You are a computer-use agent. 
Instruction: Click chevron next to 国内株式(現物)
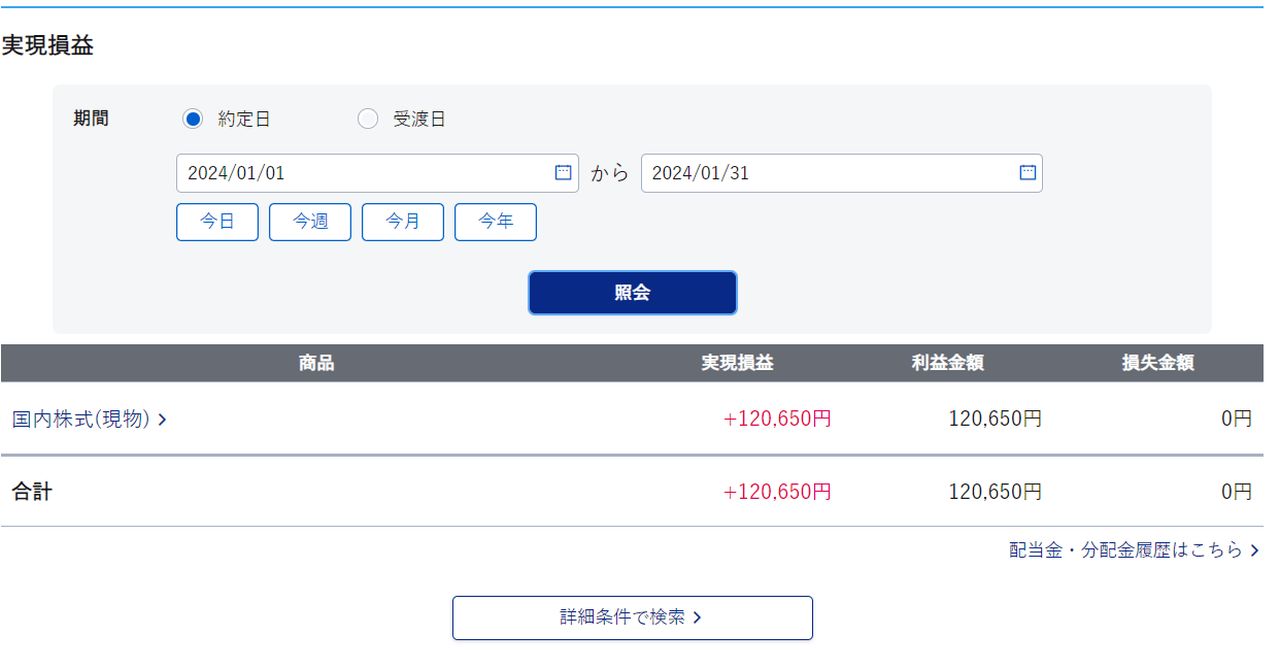[x=163, y=420]
